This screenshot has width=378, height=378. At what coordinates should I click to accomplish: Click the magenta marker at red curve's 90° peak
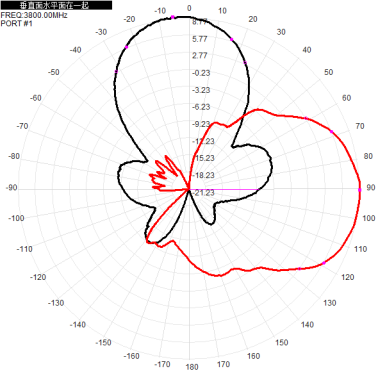(x=360, y=190)
